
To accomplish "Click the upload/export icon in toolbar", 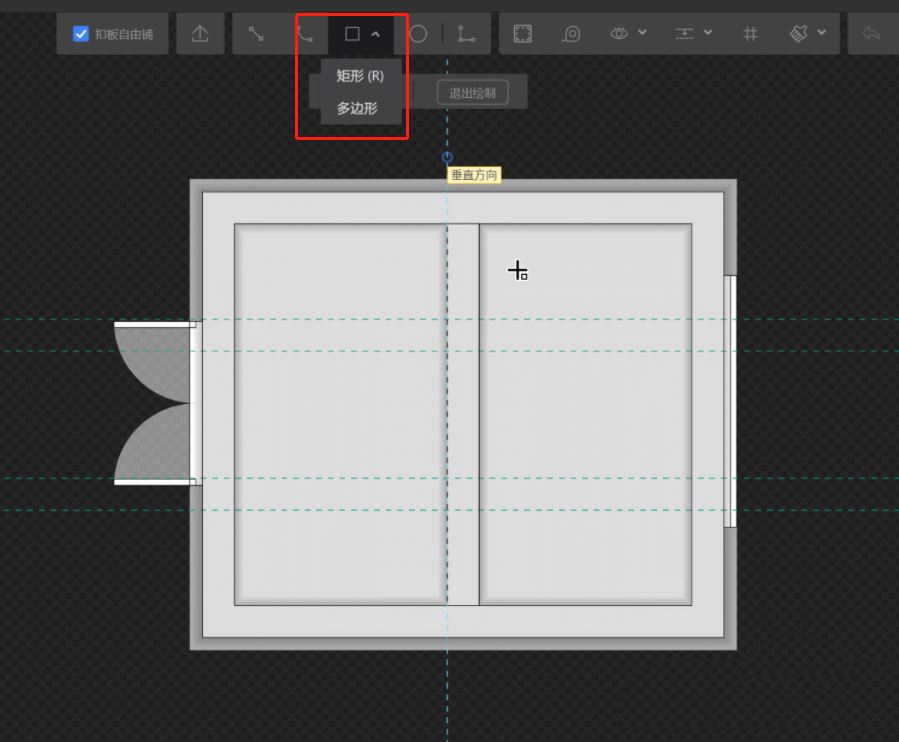I will pos(200,34).
